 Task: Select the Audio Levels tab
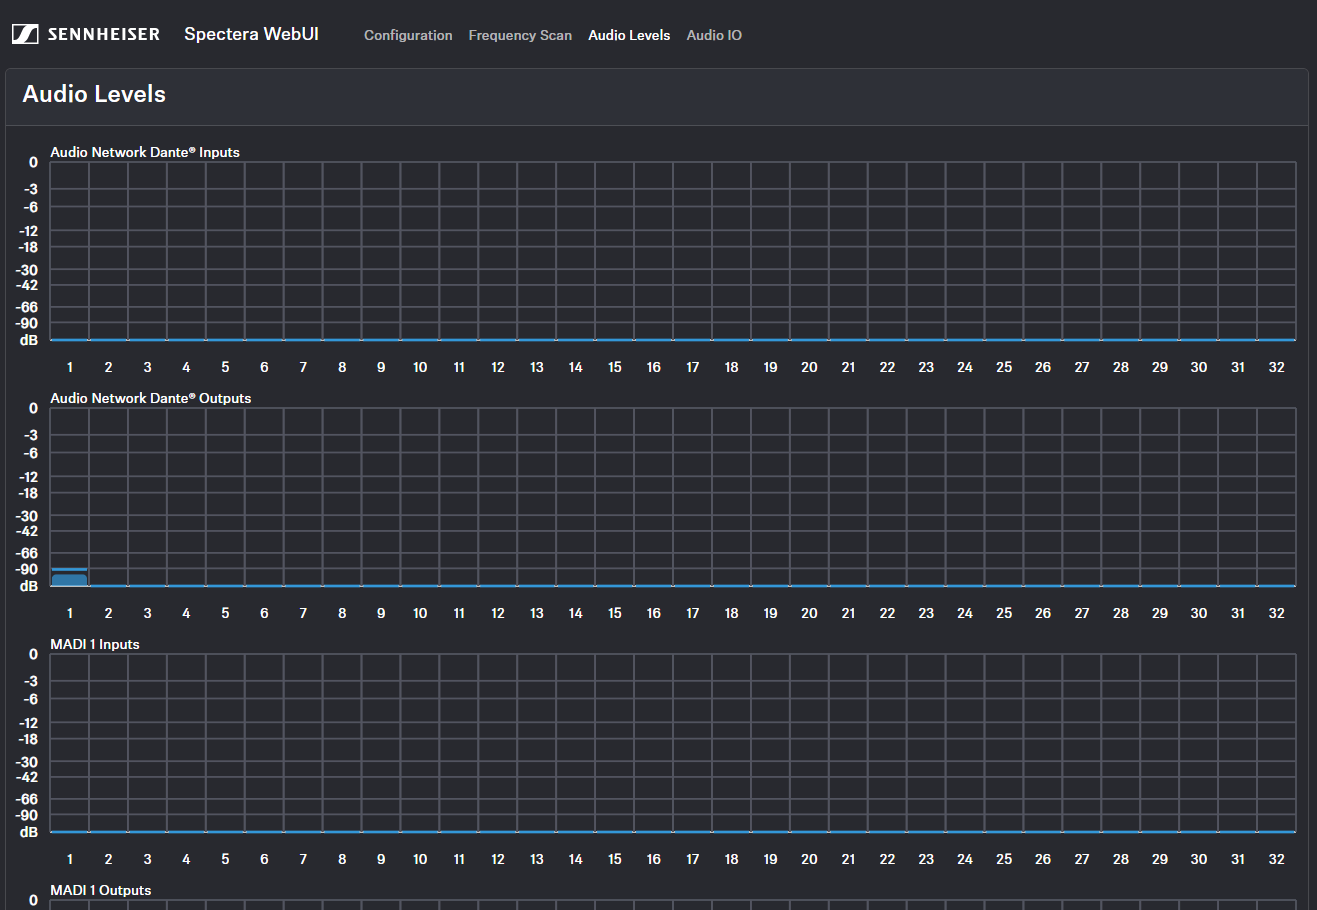pos(629,35)
